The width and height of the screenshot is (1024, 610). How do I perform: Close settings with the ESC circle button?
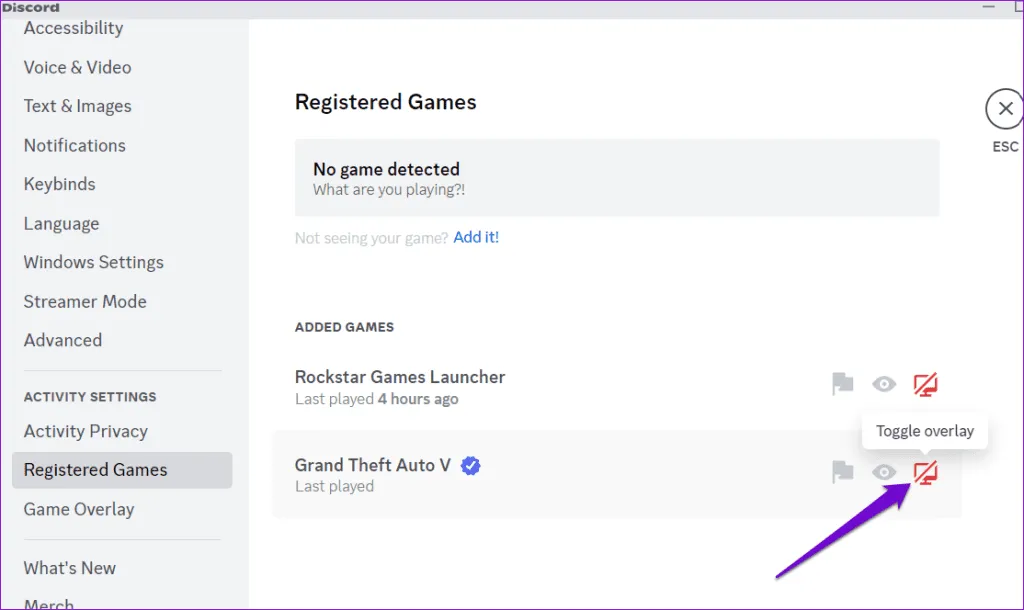point(1004,109)
